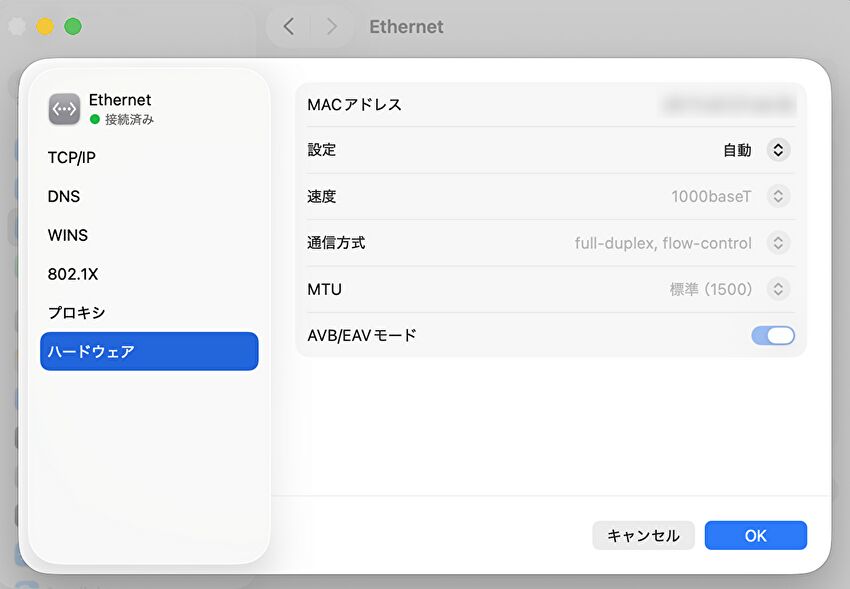Click the green zoom window button
The width and height of the screenshot is (850, 589).
pos(73,27)
